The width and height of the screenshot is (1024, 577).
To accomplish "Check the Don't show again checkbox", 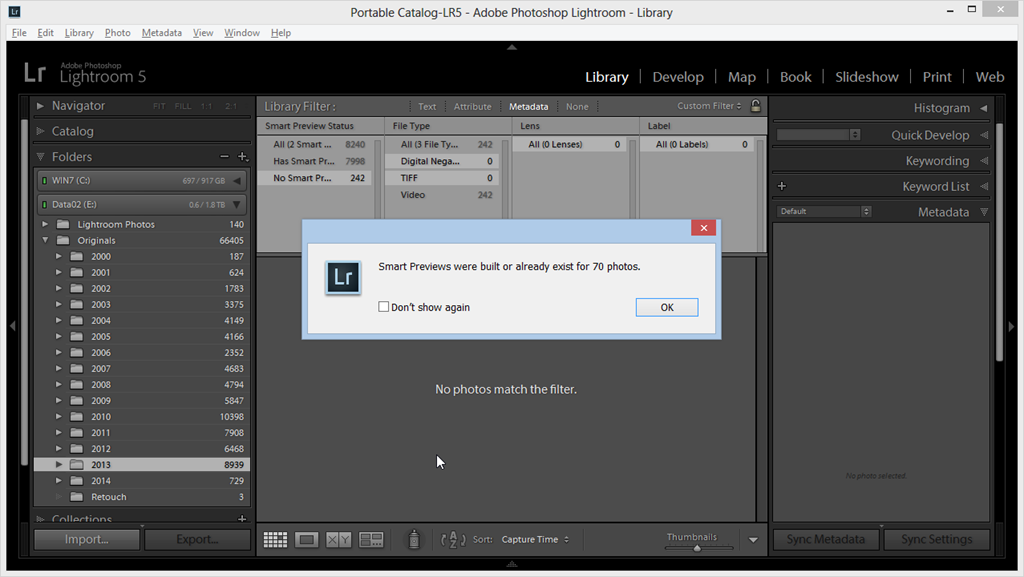I will [x=383, y=307].
